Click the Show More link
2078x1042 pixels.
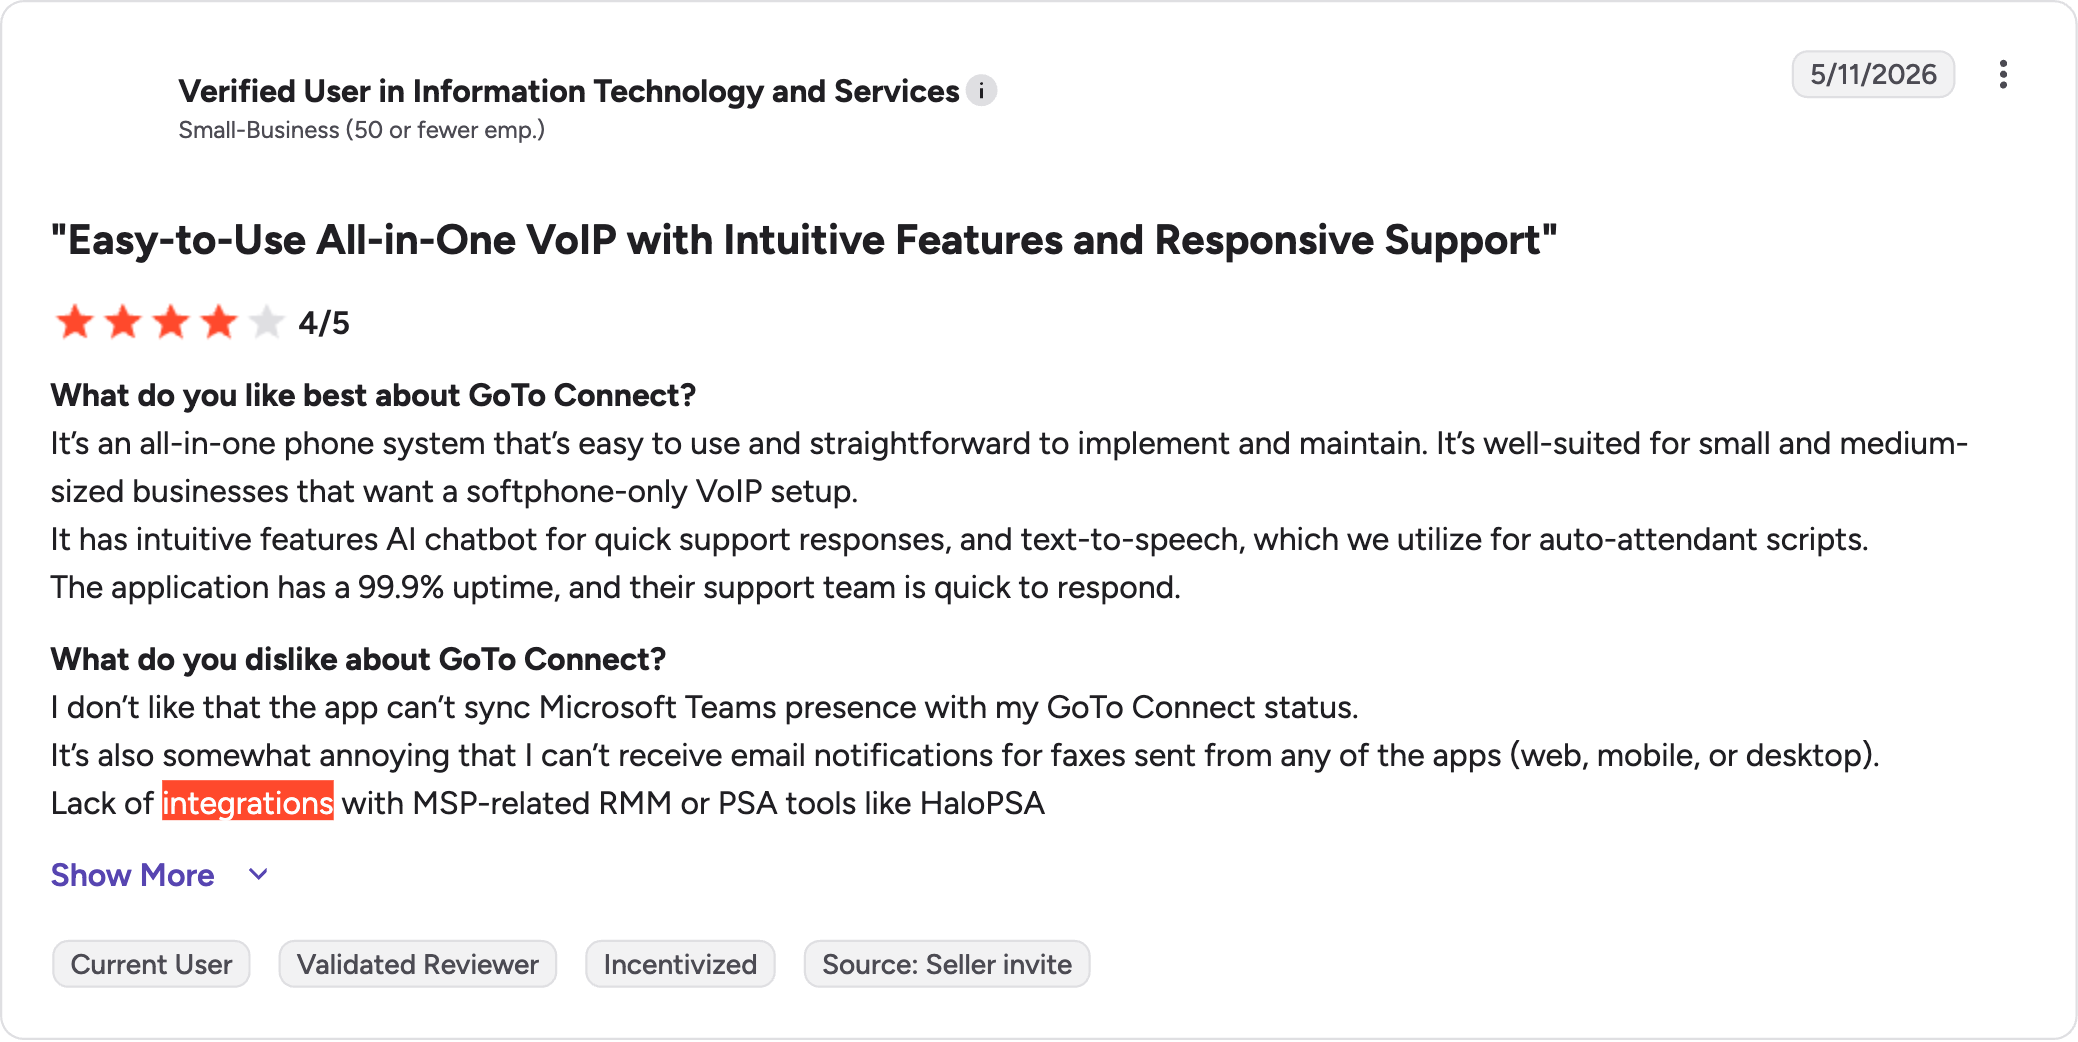133,875
